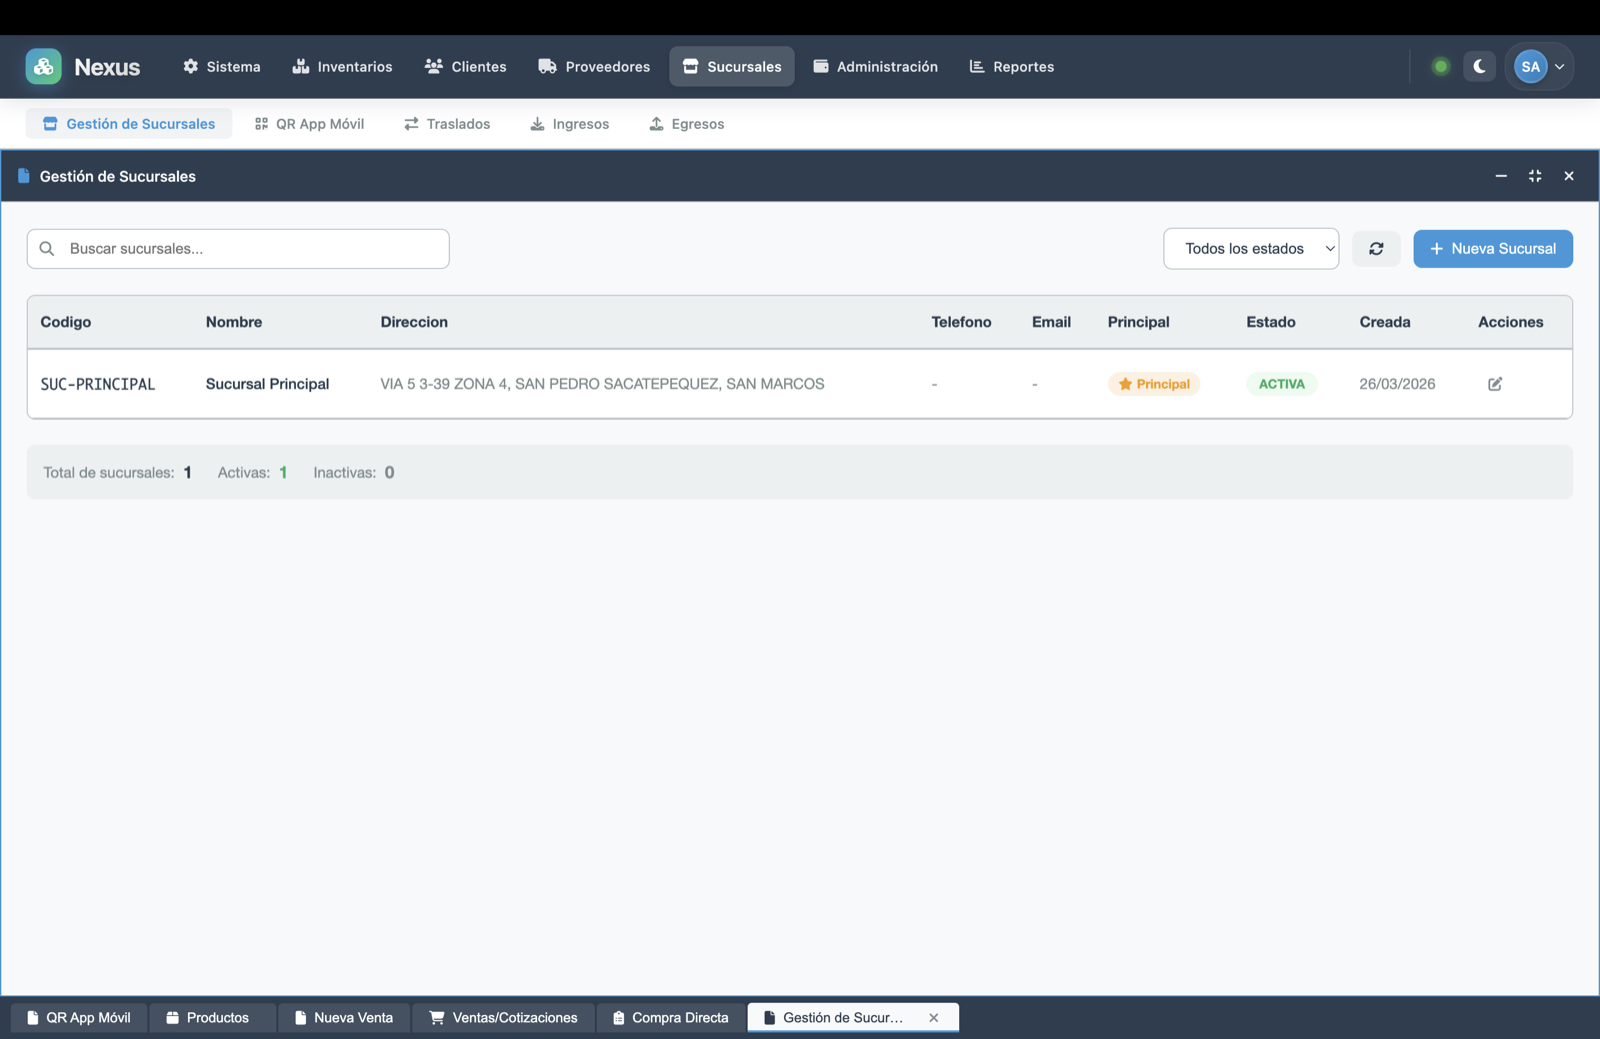Viewport: 1600px width, 1039px height.
Task: Switch to the Reportes menu item
Action: (1011, 66)
